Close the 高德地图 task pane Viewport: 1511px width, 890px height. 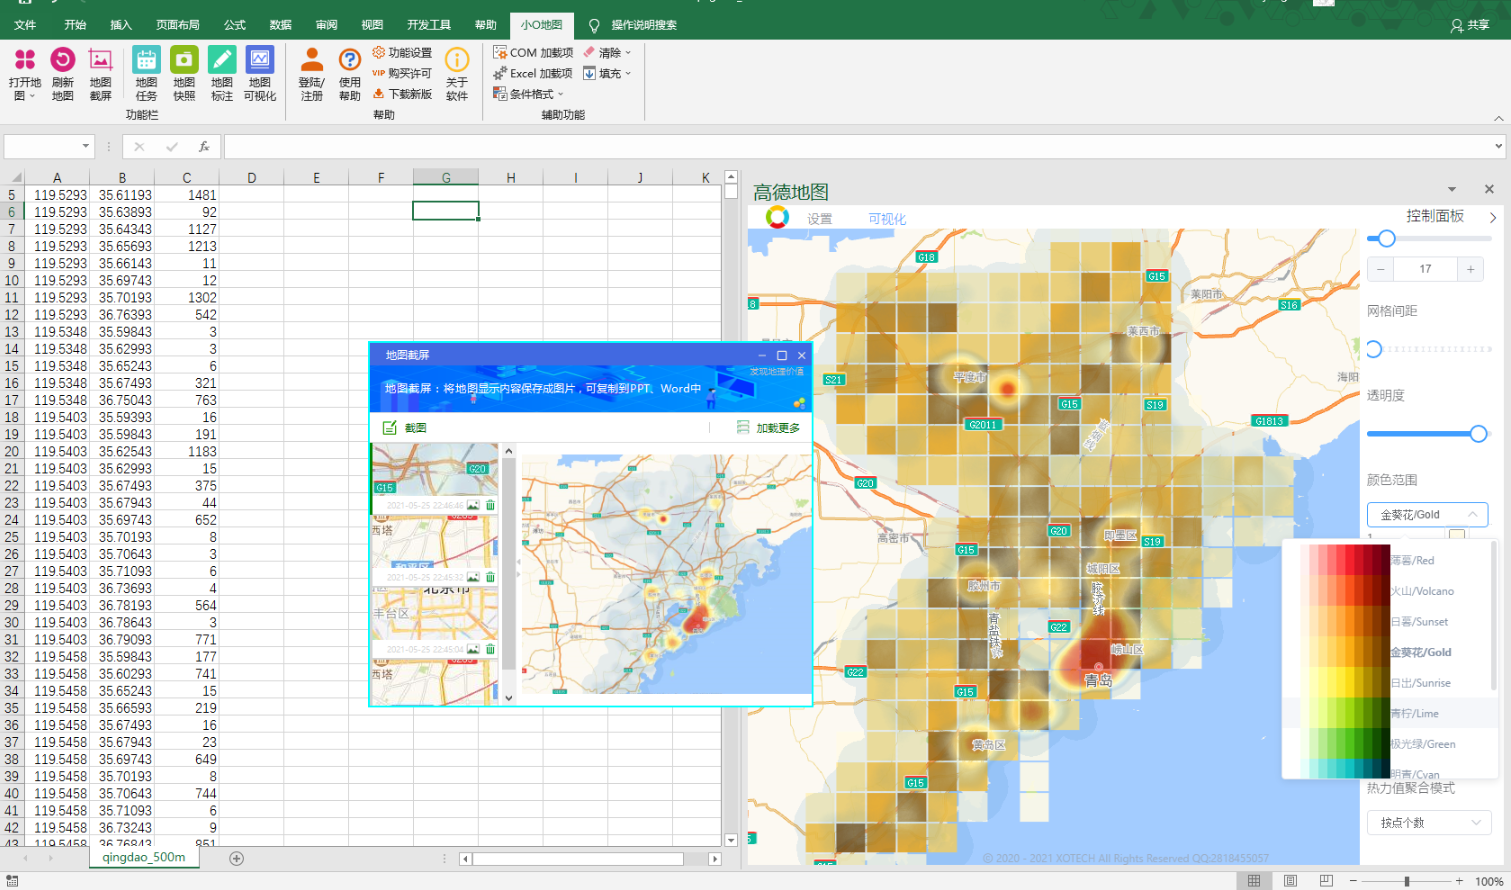click(1489, 189)
